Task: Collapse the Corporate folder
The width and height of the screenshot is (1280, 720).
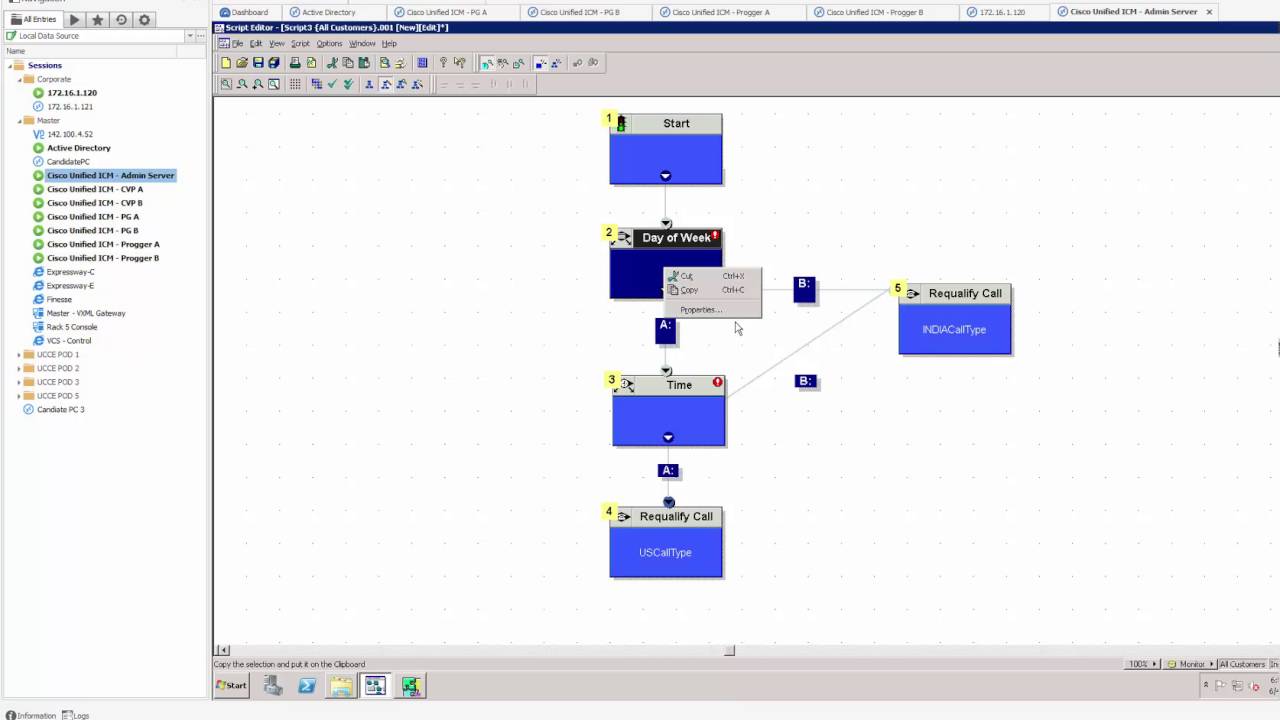Action: (19, 79)
